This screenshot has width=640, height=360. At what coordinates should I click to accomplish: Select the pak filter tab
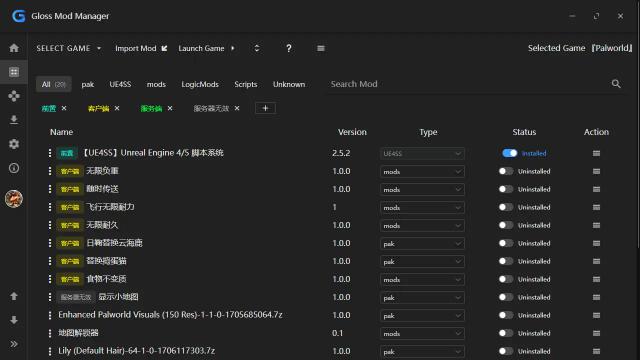[88, 84]
